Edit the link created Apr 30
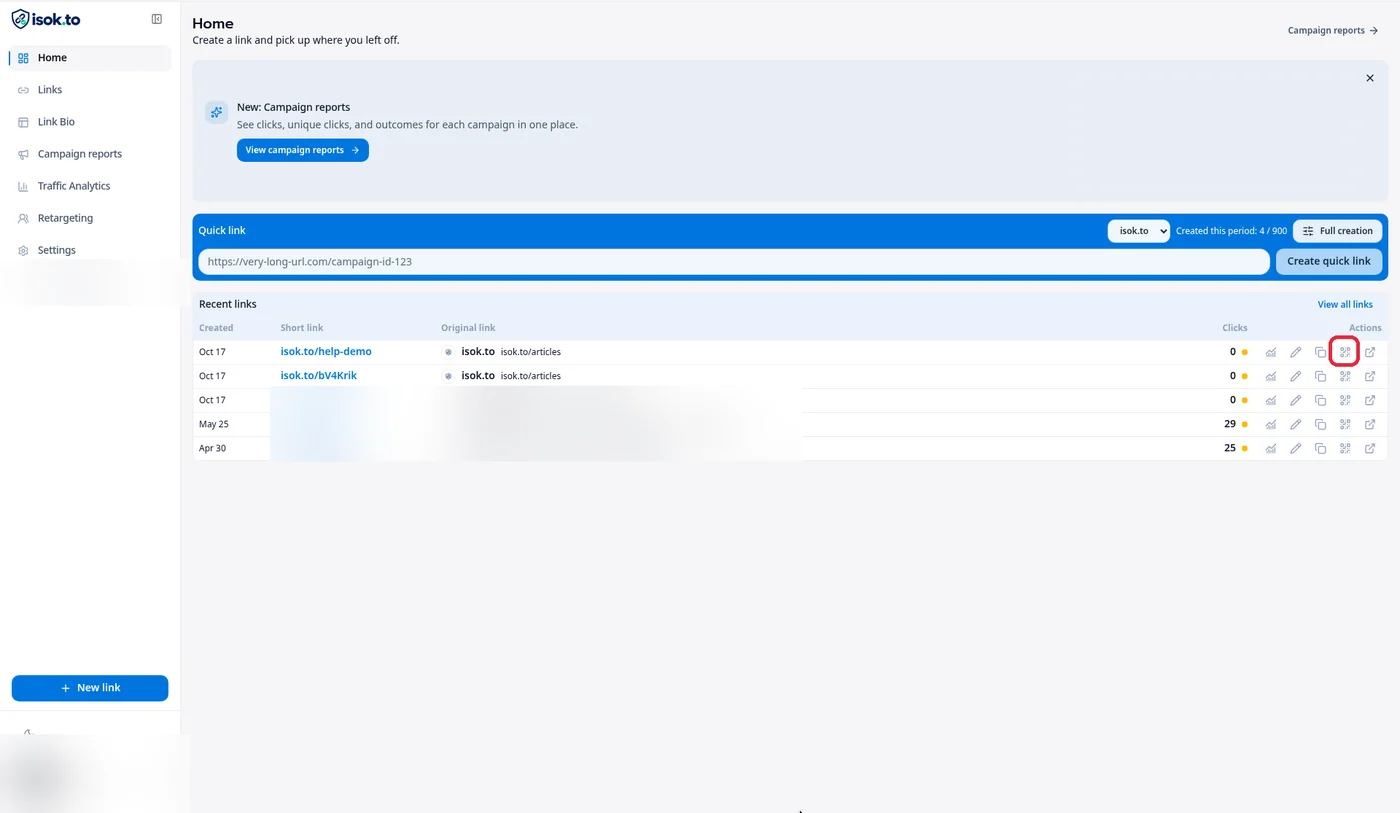 pyautogui.click(x=1296, y=448)
